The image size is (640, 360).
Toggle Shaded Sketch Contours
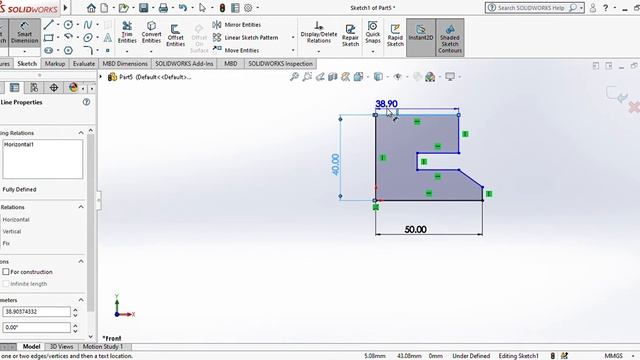450,37
